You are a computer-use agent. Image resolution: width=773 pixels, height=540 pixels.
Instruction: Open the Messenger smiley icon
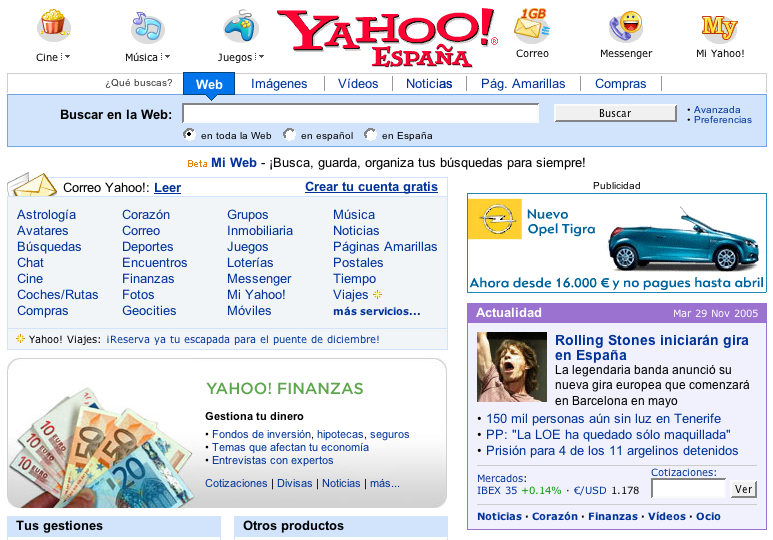[x=626, y=25]
